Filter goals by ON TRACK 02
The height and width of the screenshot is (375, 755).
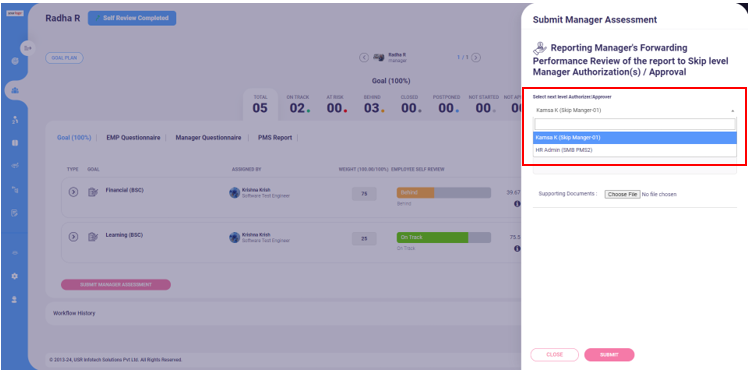298,104
